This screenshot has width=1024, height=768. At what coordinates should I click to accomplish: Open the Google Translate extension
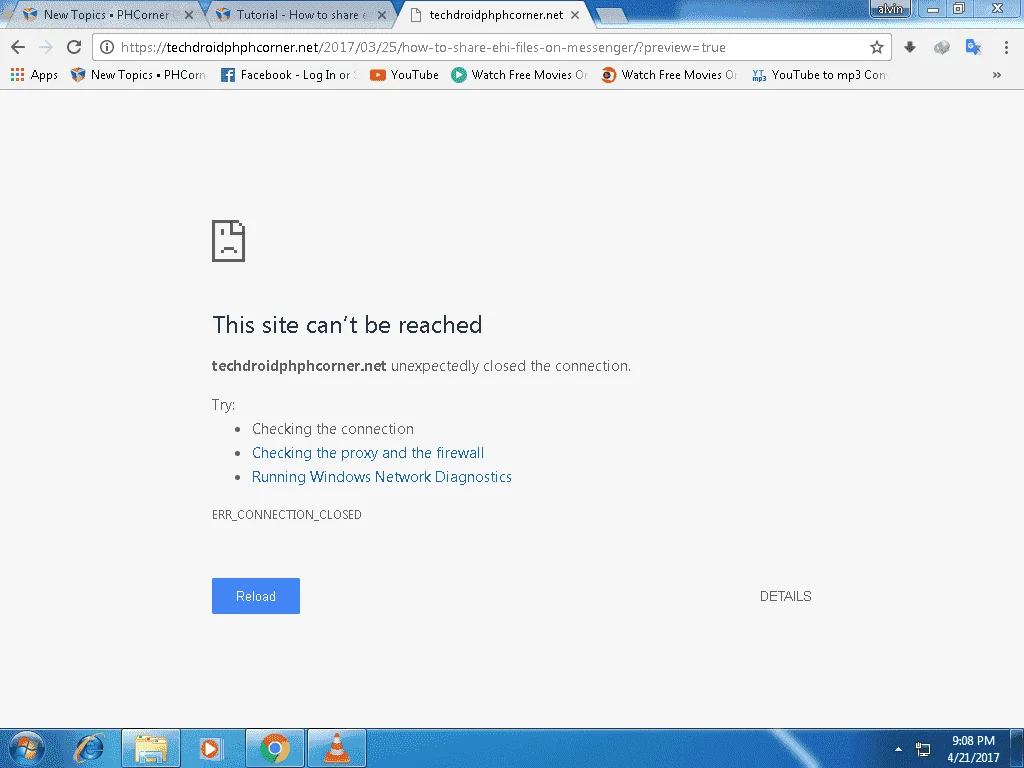pos(974,47)
